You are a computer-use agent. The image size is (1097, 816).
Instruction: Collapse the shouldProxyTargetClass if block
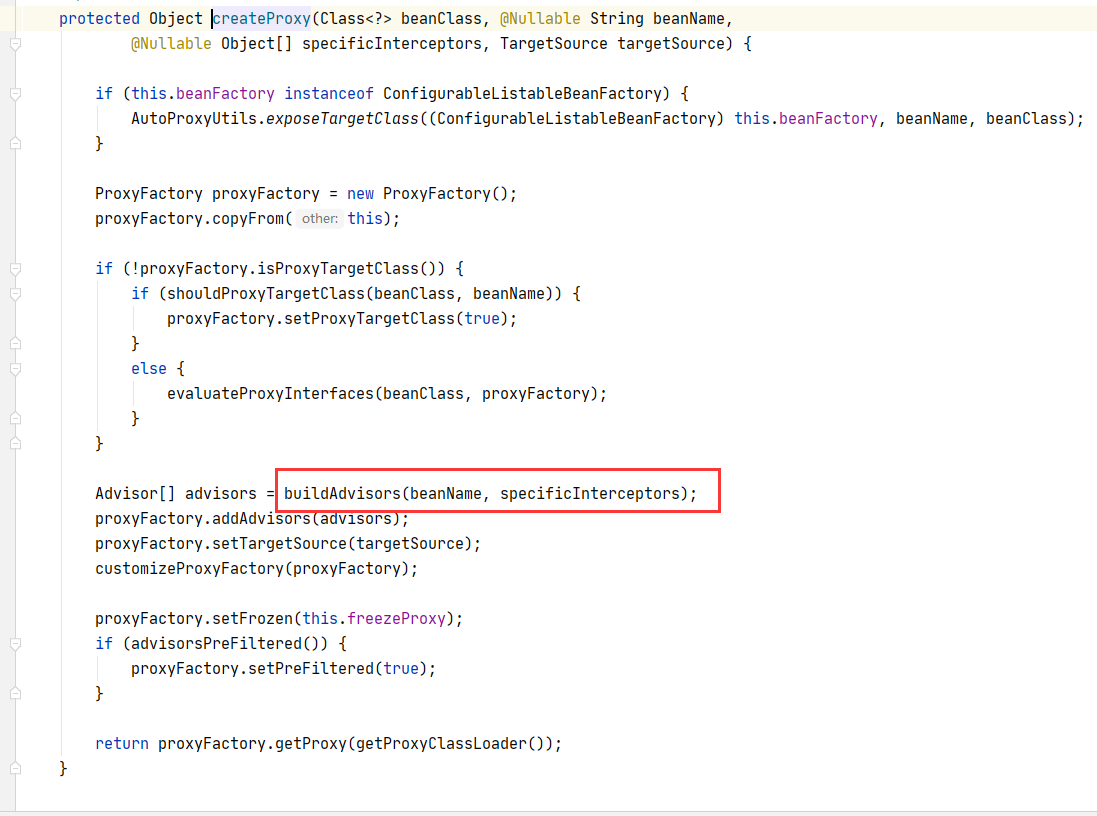click(14, 293)
